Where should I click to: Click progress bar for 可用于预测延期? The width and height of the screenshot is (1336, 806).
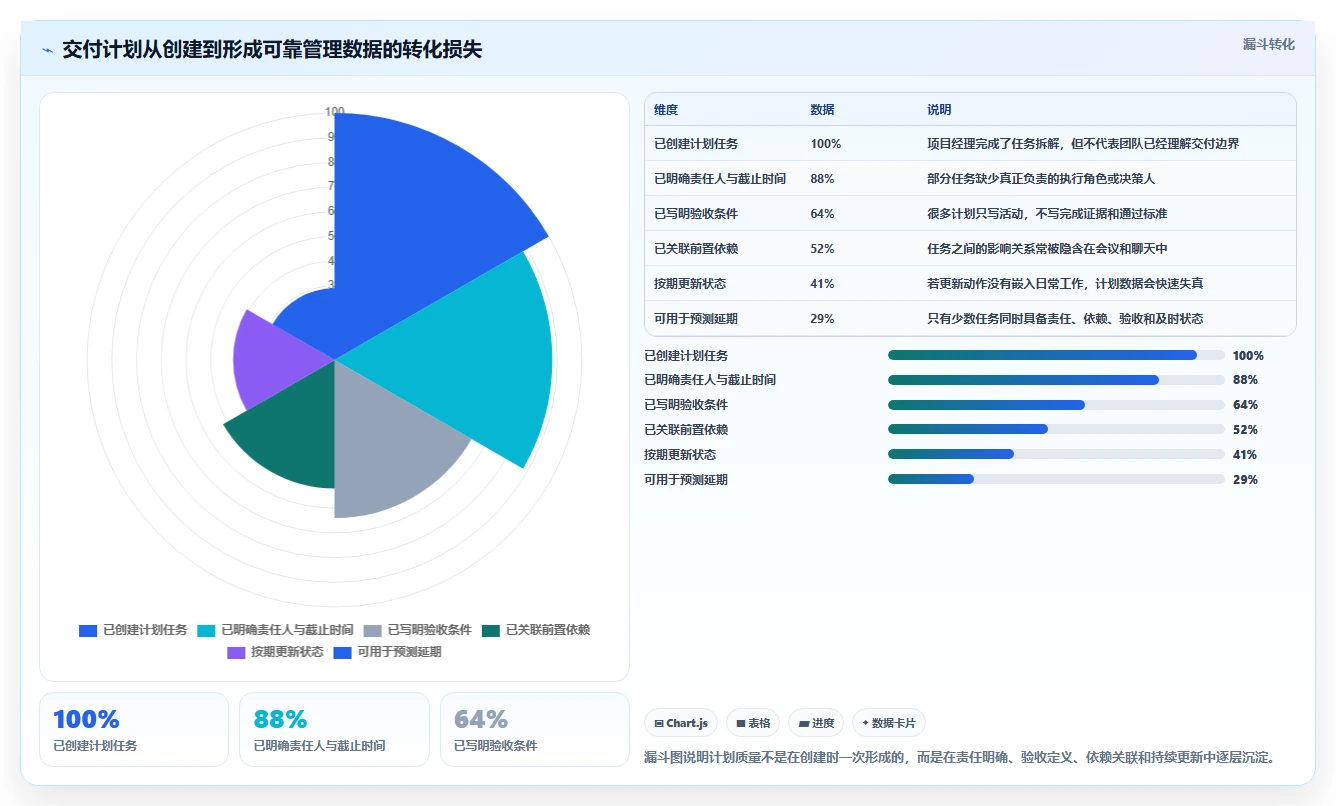[x=1056, y=479]
